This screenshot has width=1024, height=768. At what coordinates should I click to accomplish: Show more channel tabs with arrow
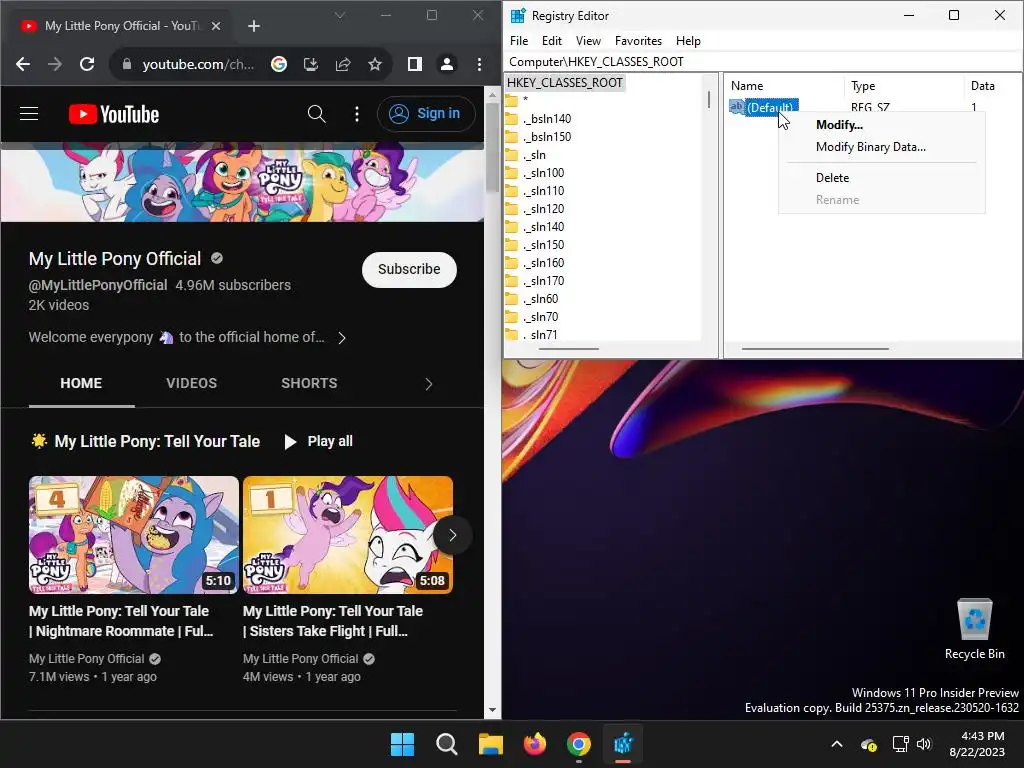coord(428,384)
